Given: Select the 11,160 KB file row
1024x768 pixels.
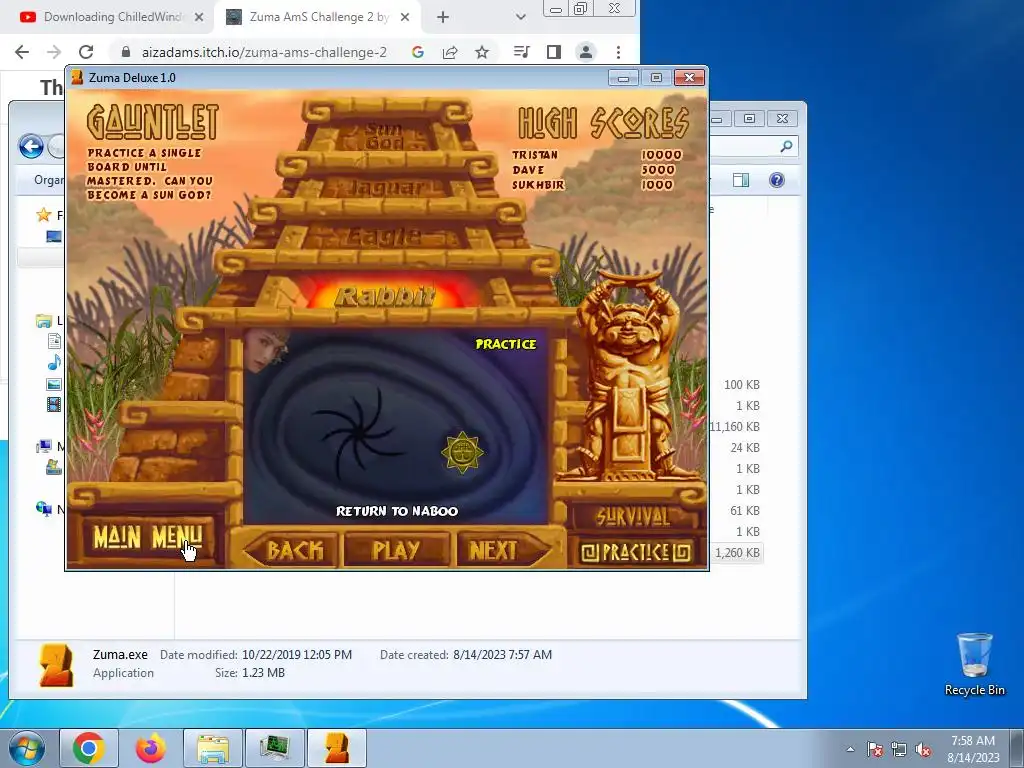Looking at the screenshot, I should [735, 426].
